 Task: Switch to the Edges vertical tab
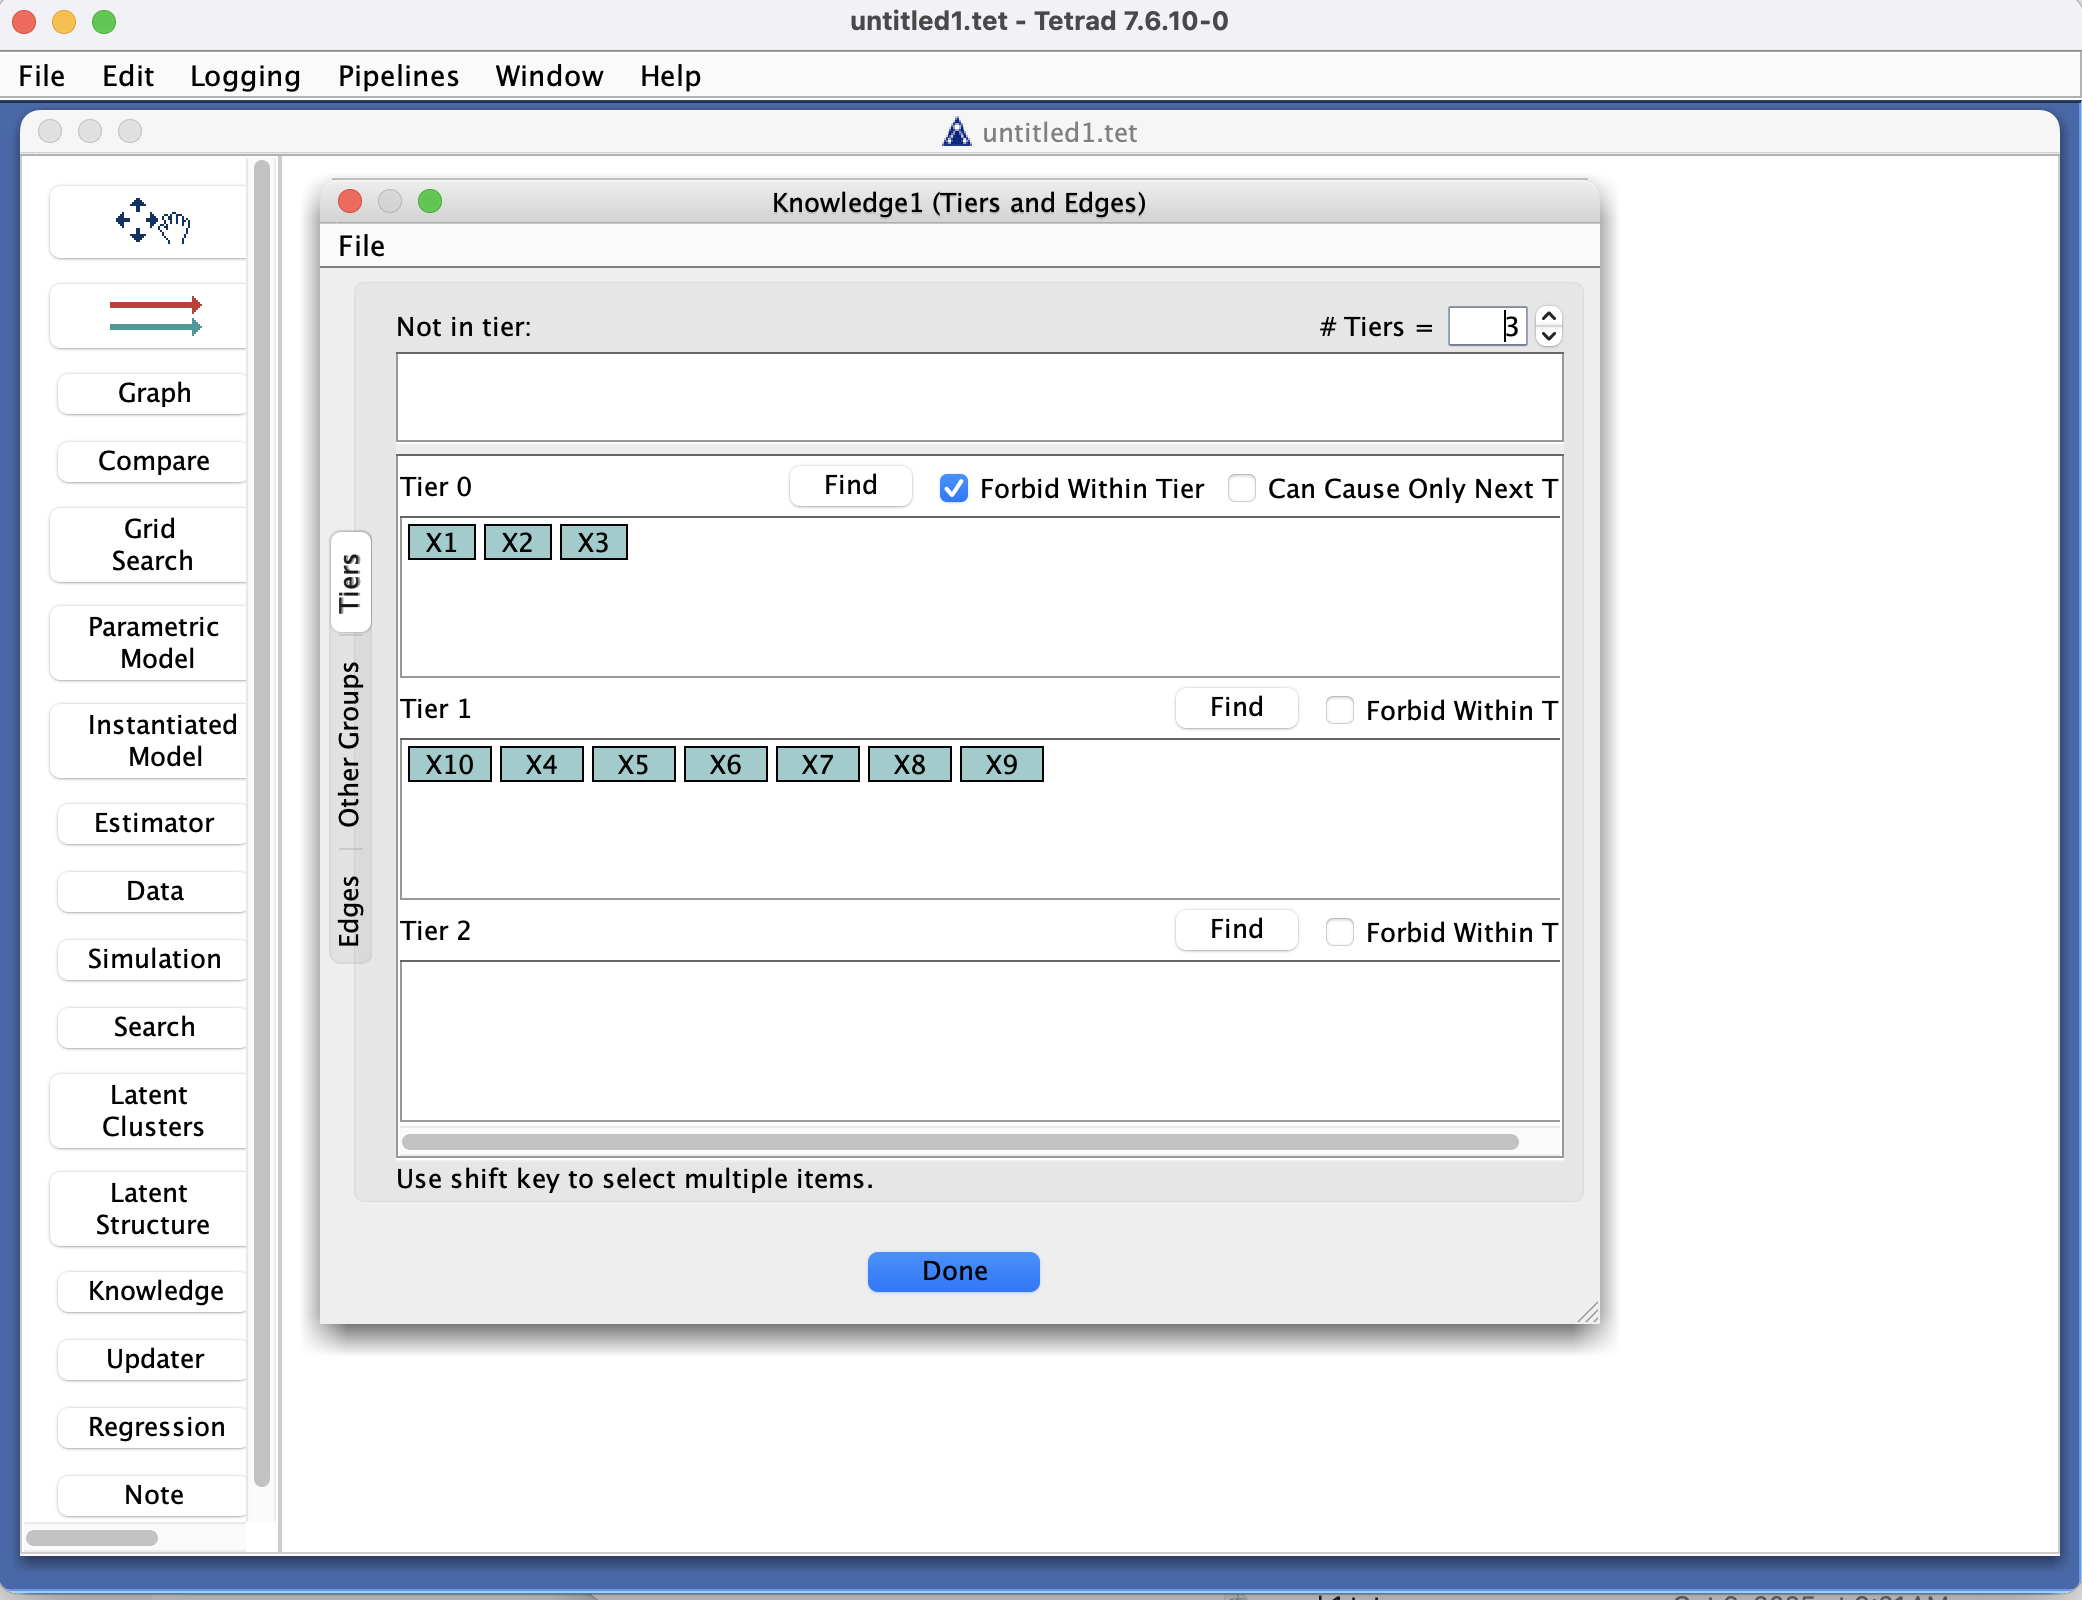(350, 910)
